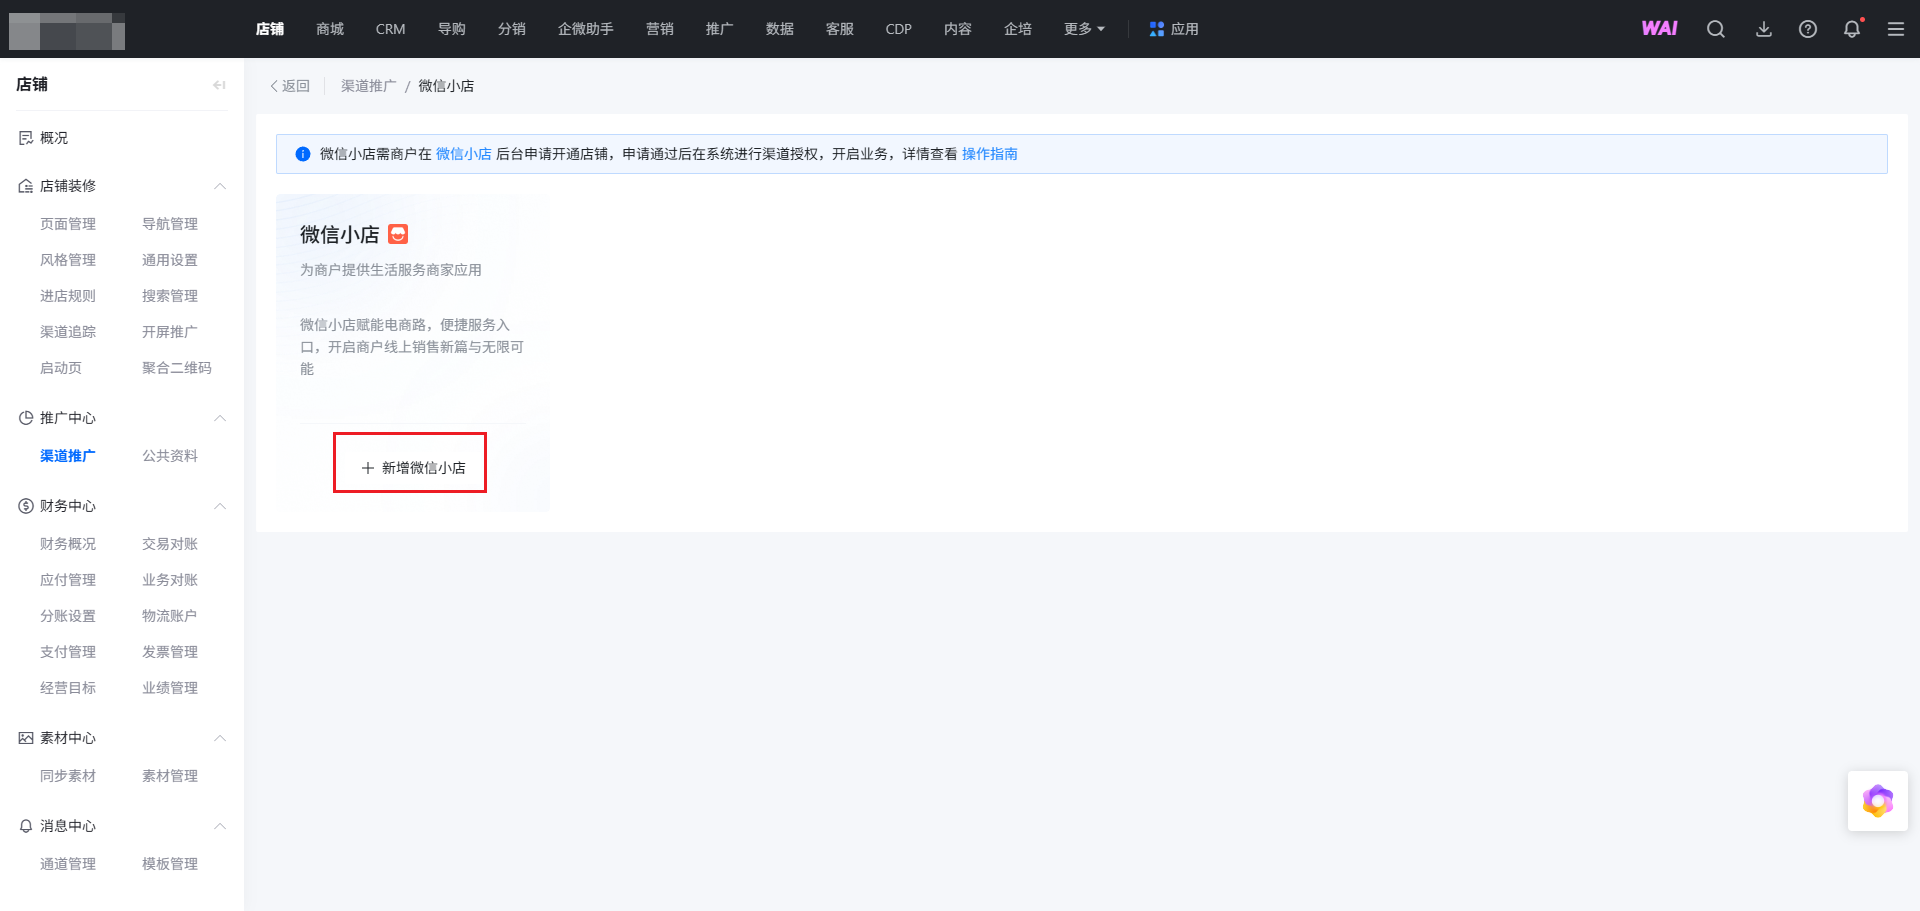The width and height of the screenshot is (1920, 911).
Task: Click the 概况 overview icon
Action: pyautogui.click(x=26, y=138)
